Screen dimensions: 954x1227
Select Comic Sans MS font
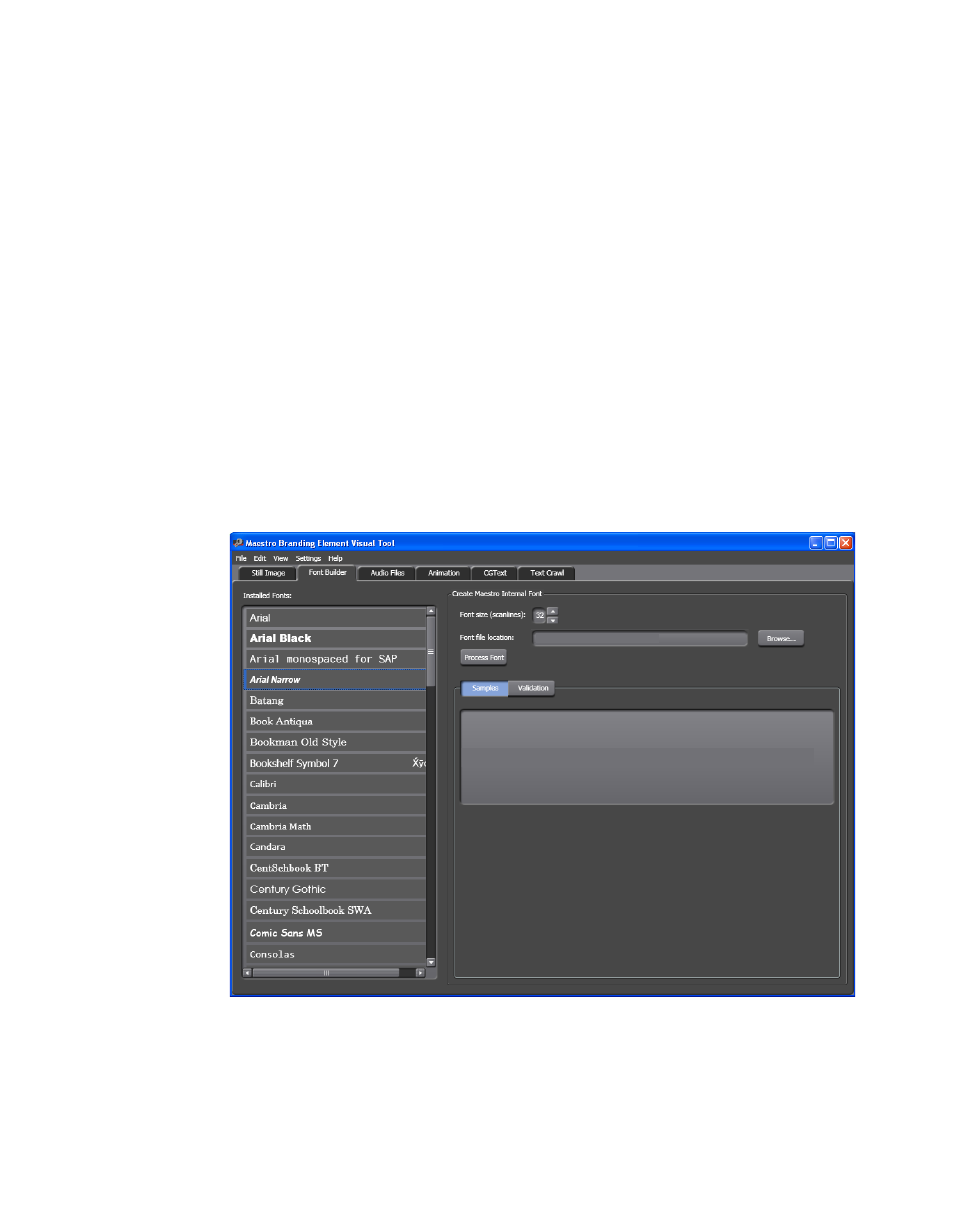pos(335,933)
